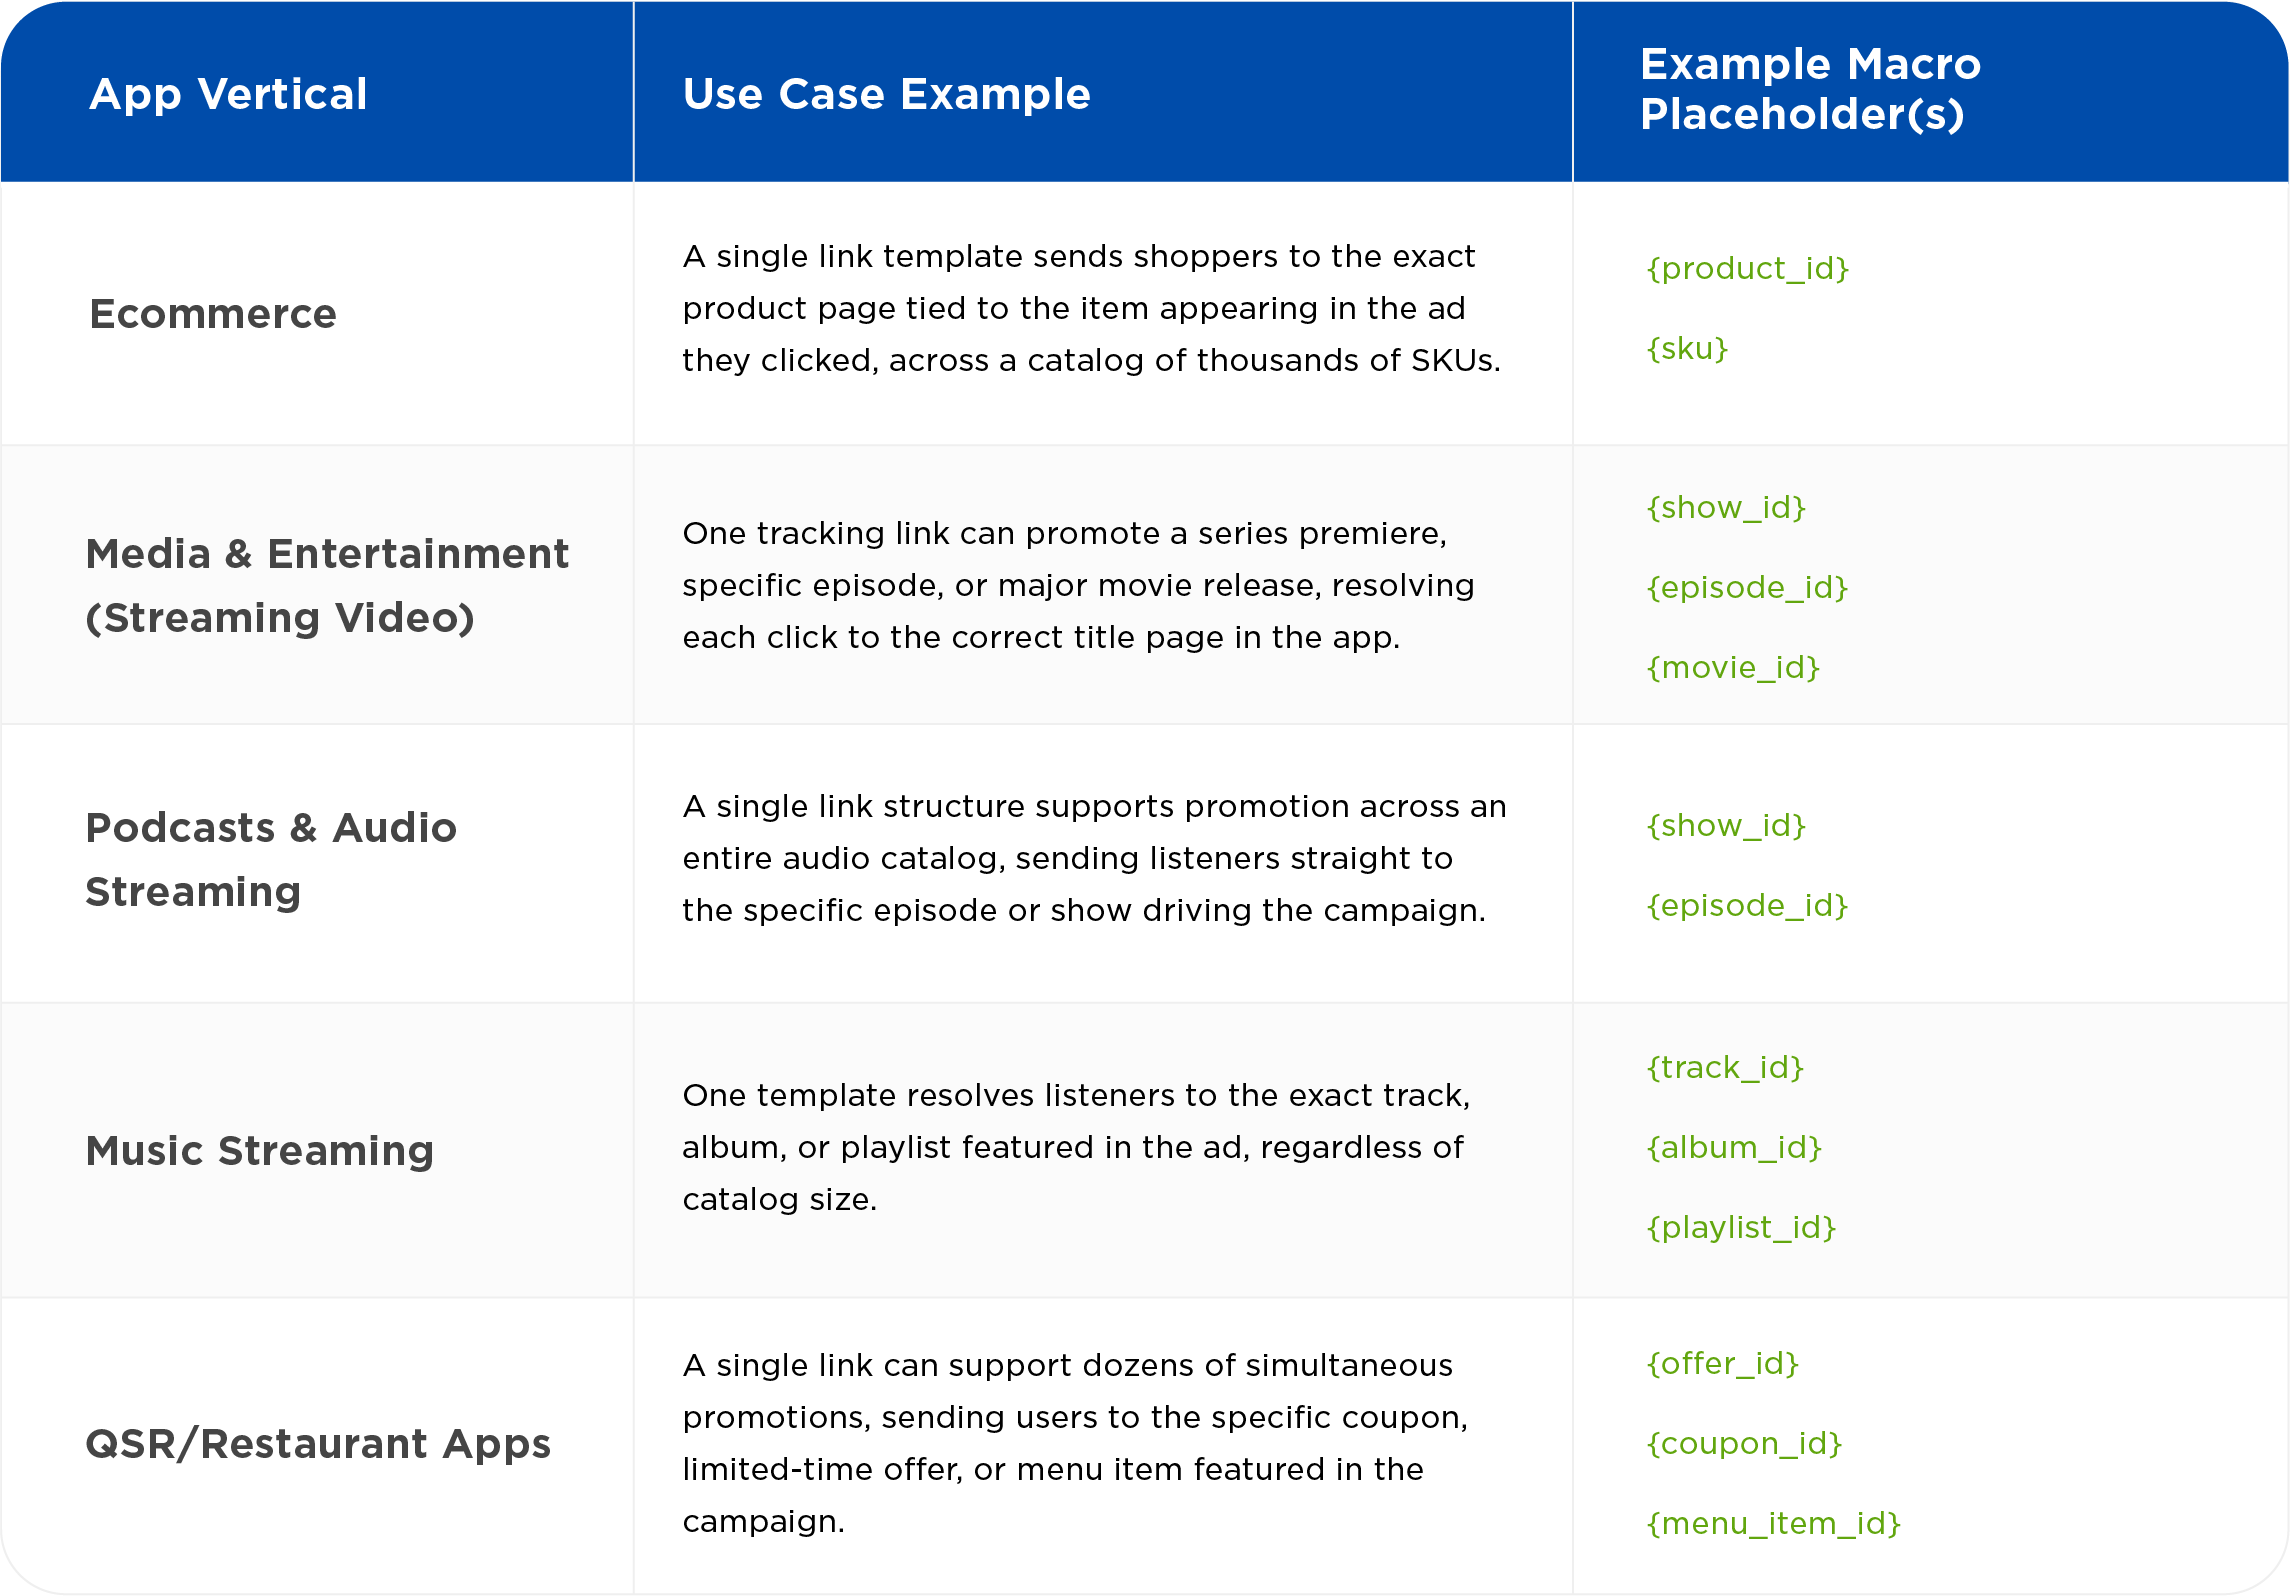The height and width of the screenshot is (1596, 2290).
Task: Select Media & Entertainment (Streaming Video) label
Action: pos(327,586)
